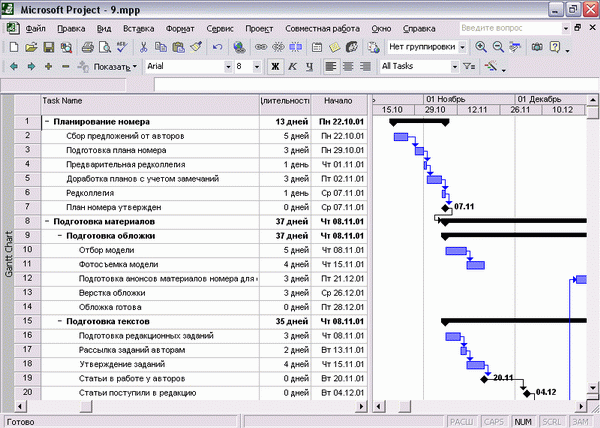This screenshot has height=428, width=600.
Task: Open print preview
Action: tap(104, 47)
